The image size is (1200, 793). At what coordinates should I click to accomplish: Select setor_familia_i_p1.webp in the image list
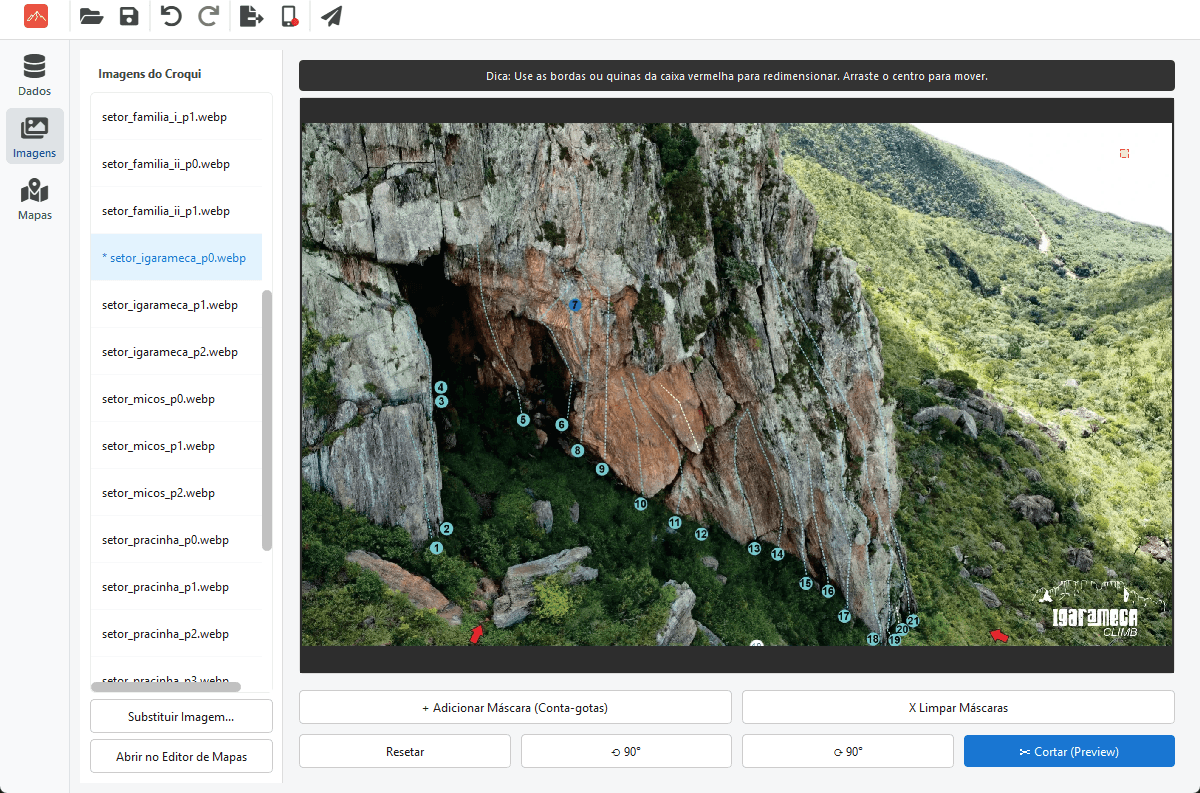[176, 117]
